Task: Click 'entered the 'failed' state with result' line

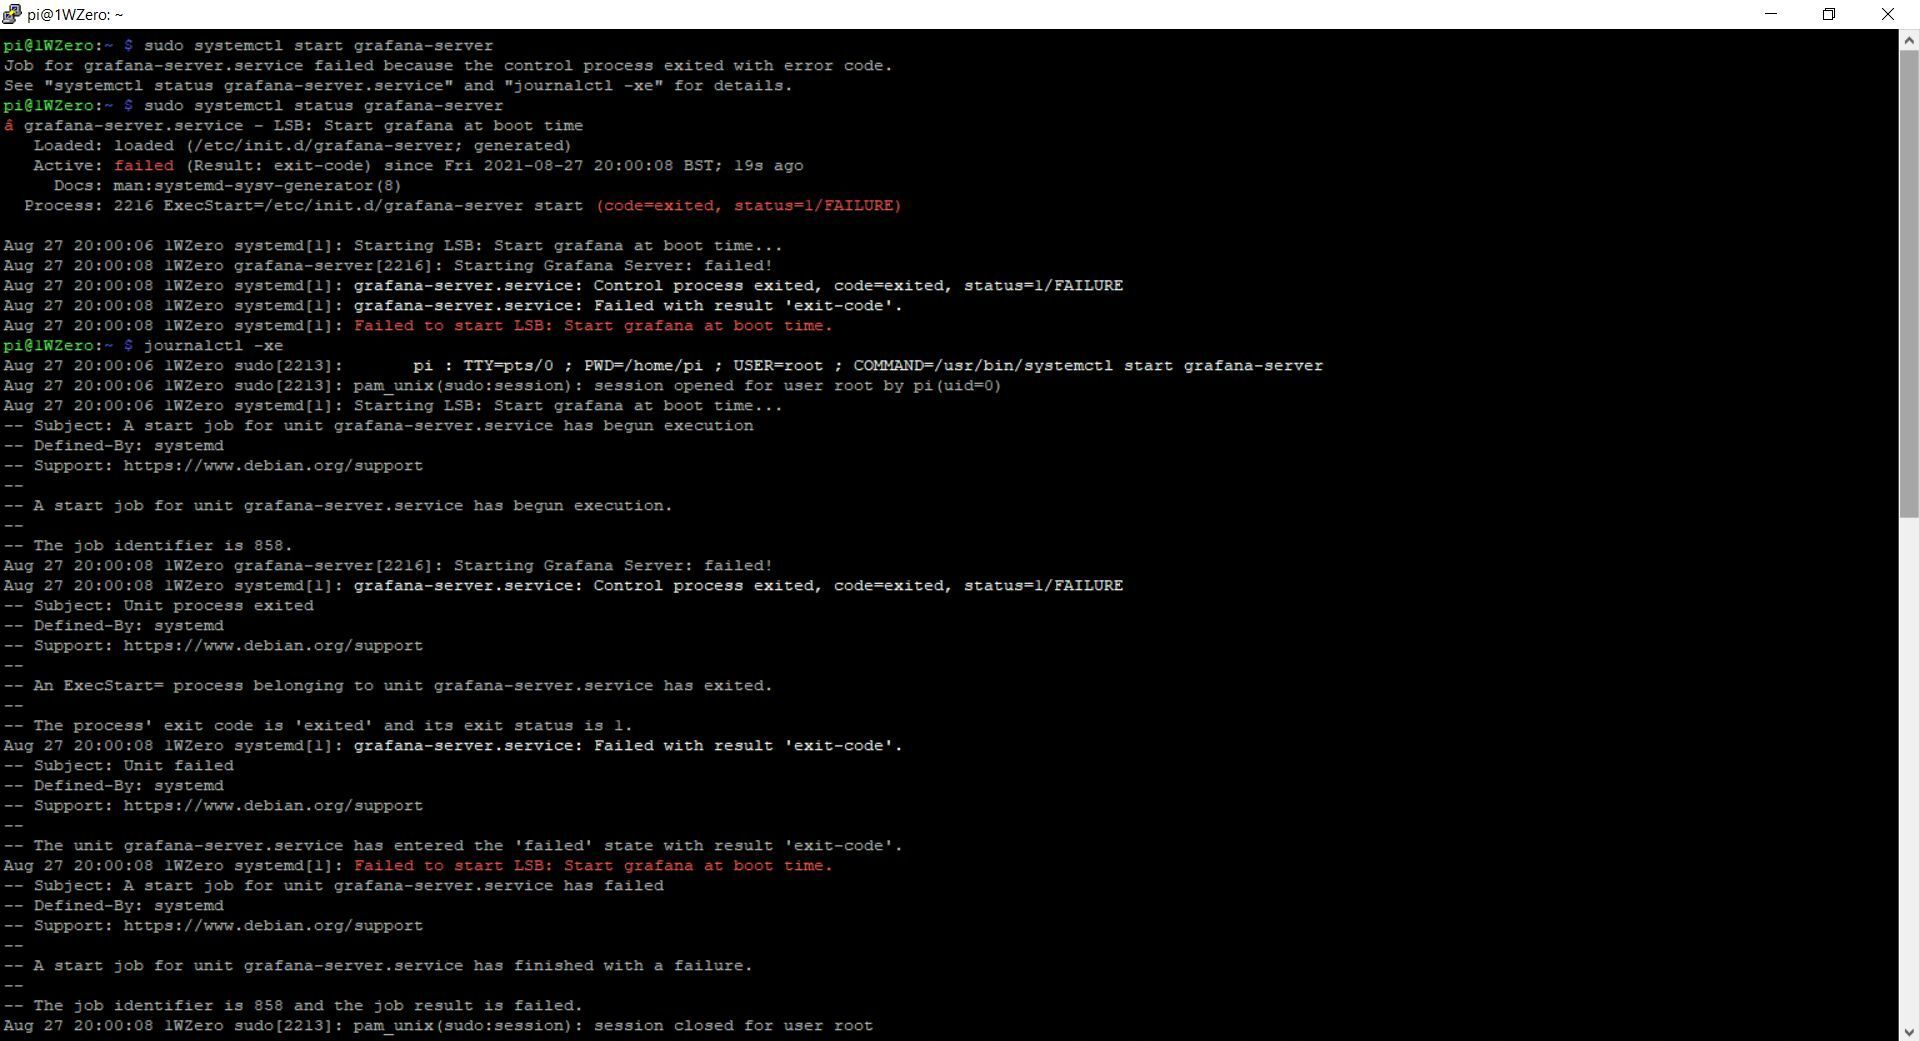Action: coord(453,845)
